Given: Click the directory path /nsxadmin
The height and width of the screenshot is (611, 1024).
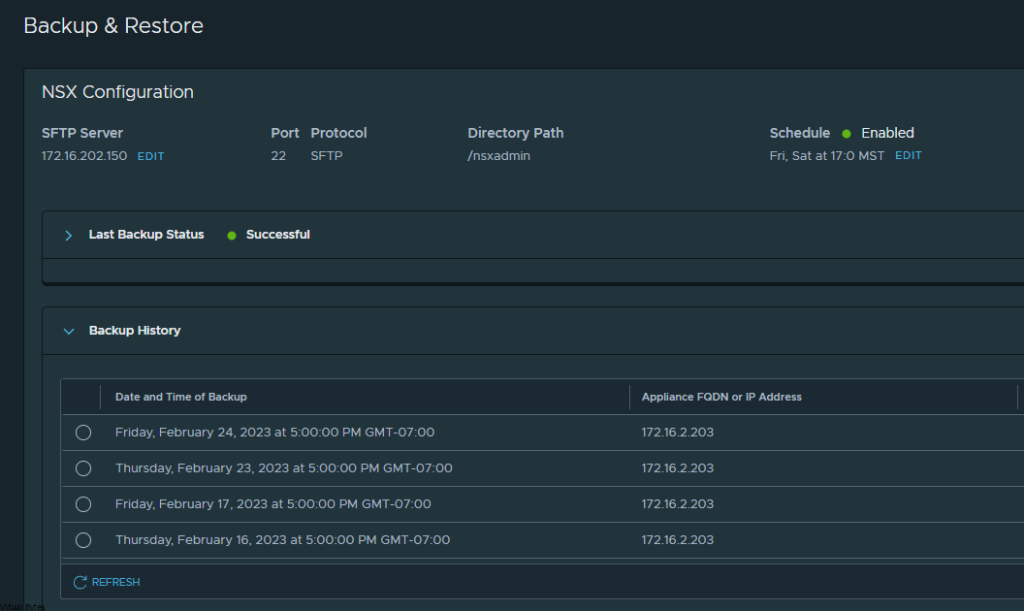Looking at the screenshot, I should pyautogui.click(x=499, y=156).
